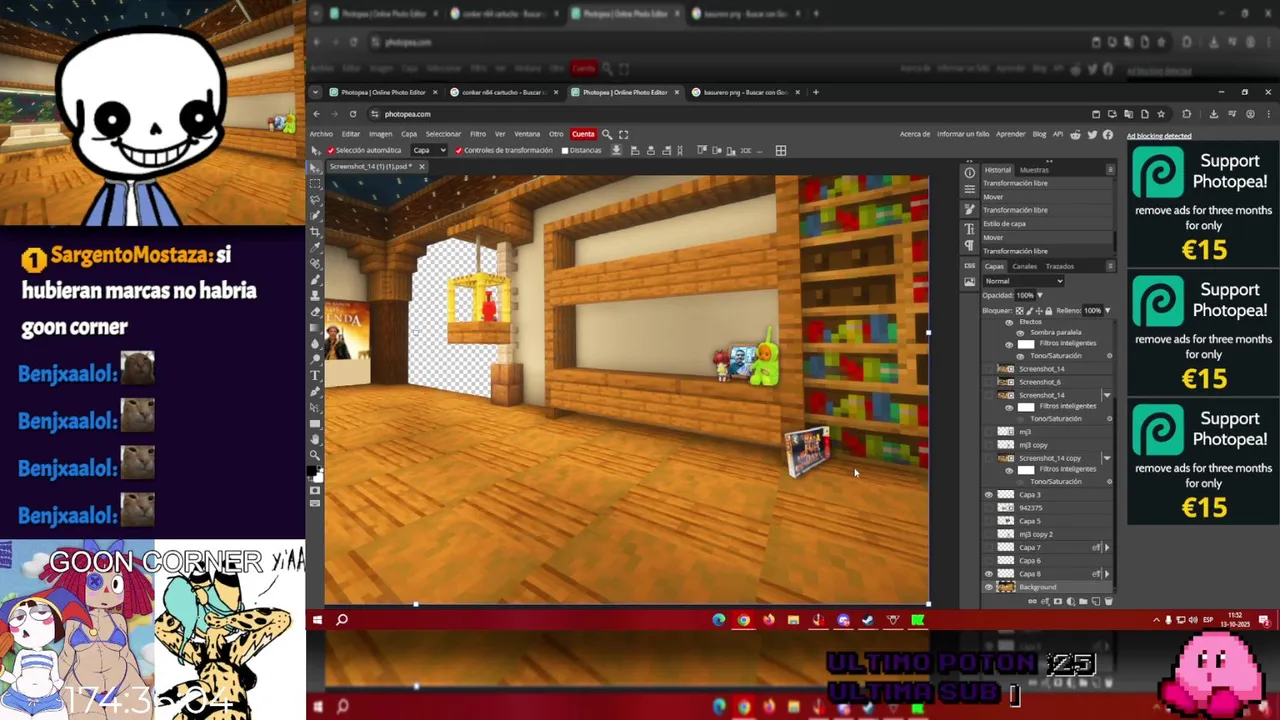Click the delete layer trash icon
The height and width of the screenshot is (720, 1280).
pos(1108,601)
